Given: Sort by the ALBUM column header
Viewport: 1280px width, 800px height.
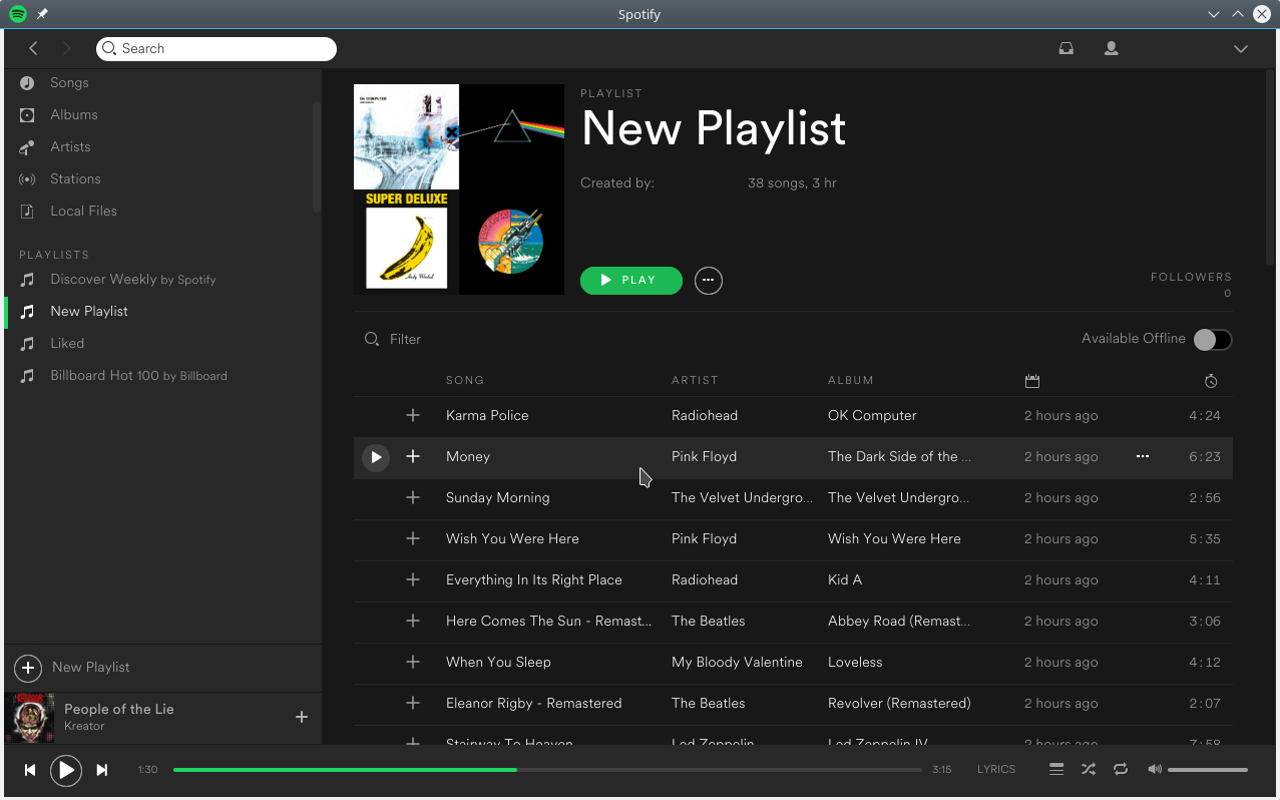Looking at the screenshot, I should tap(851, 380).
